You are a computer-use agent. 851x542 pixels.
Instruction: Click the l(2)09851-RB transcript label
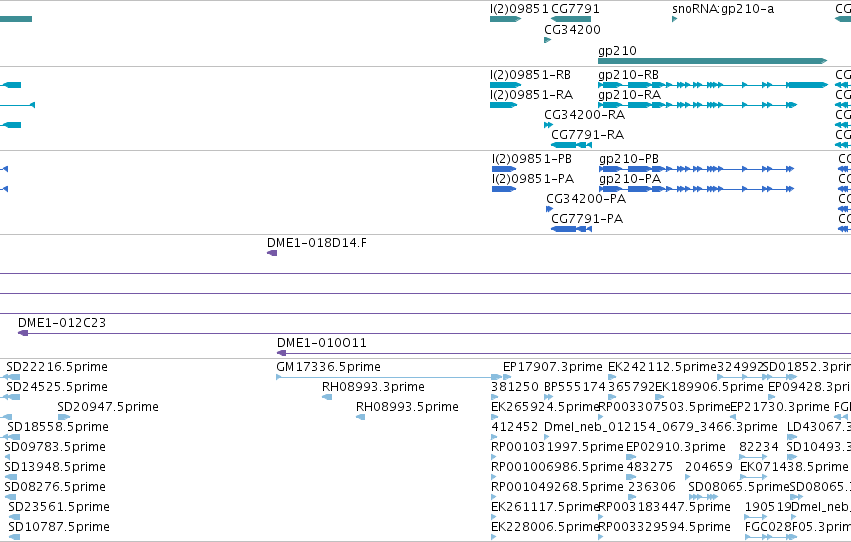pyautogui.click(x=530, y=75)
